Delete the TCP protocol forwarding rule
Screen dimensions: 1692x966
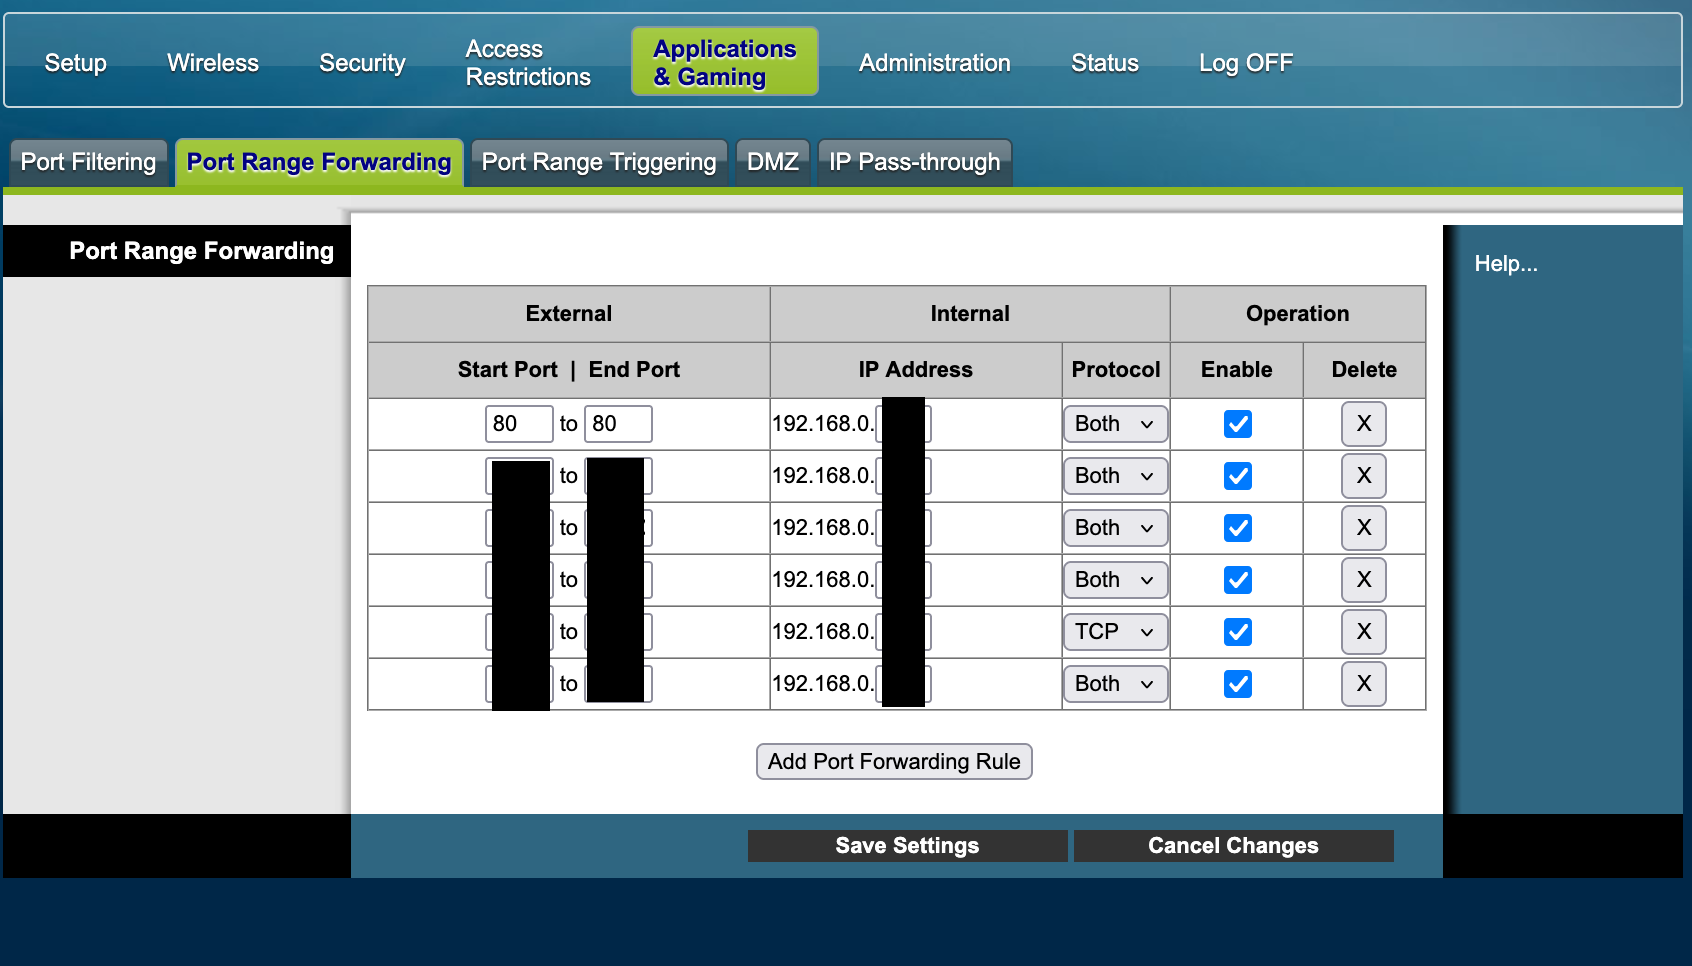coord(1363,632)
